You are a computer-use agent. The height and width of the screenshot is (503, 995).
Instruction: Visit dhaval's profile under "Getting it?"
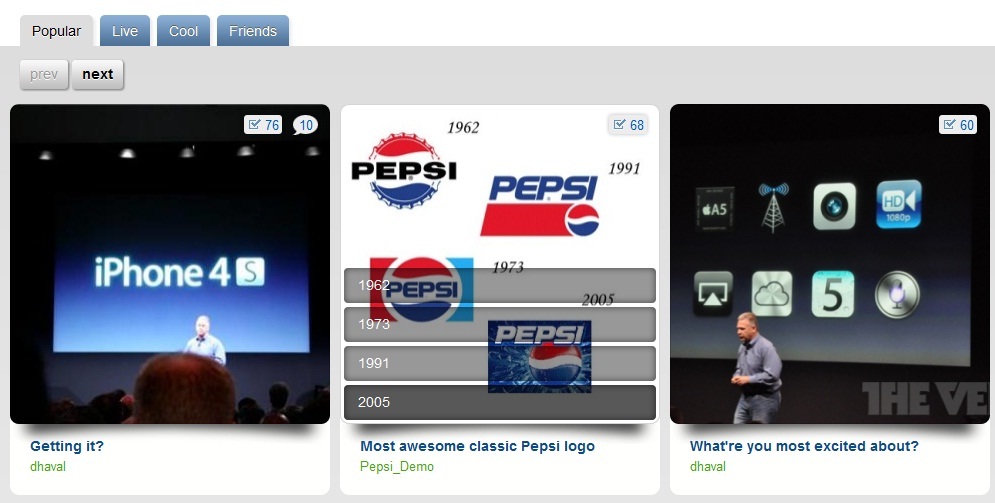pyautogui.click(x=48, y=466)
